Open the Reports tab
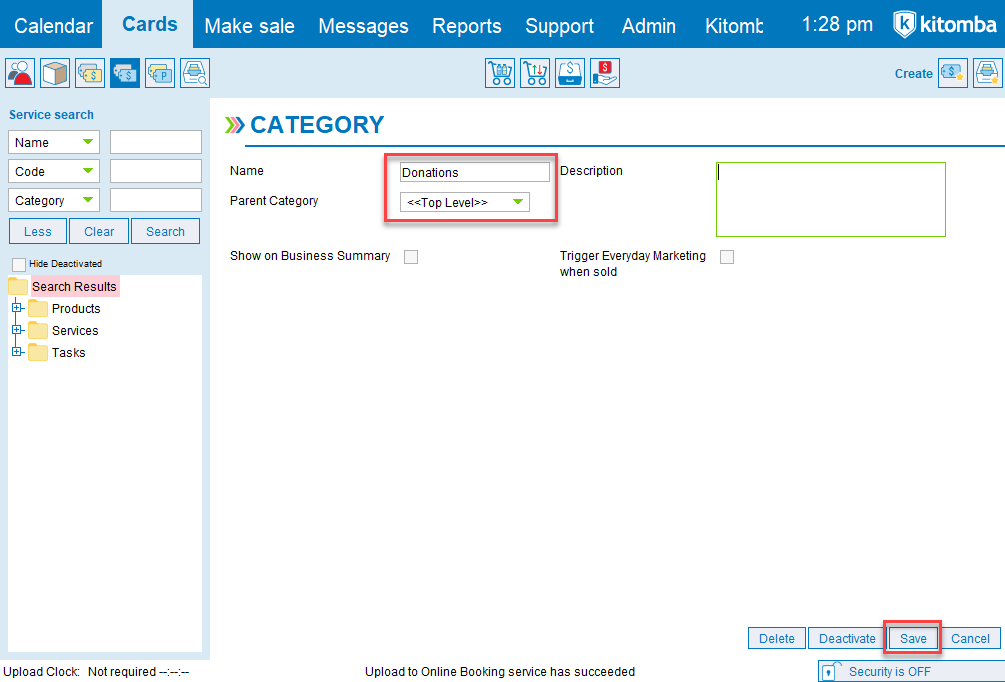The image size is (1005, 682). [x=467, y=26]
